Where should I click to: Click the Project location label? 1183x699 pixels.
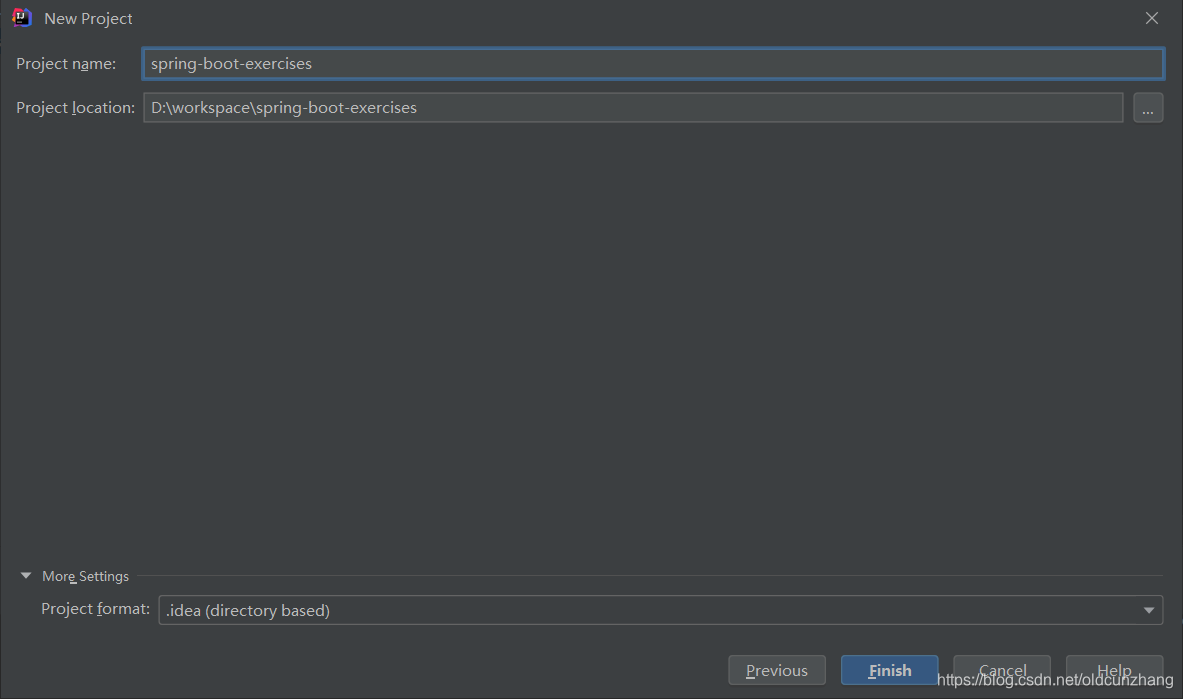(x=75, y=108)
